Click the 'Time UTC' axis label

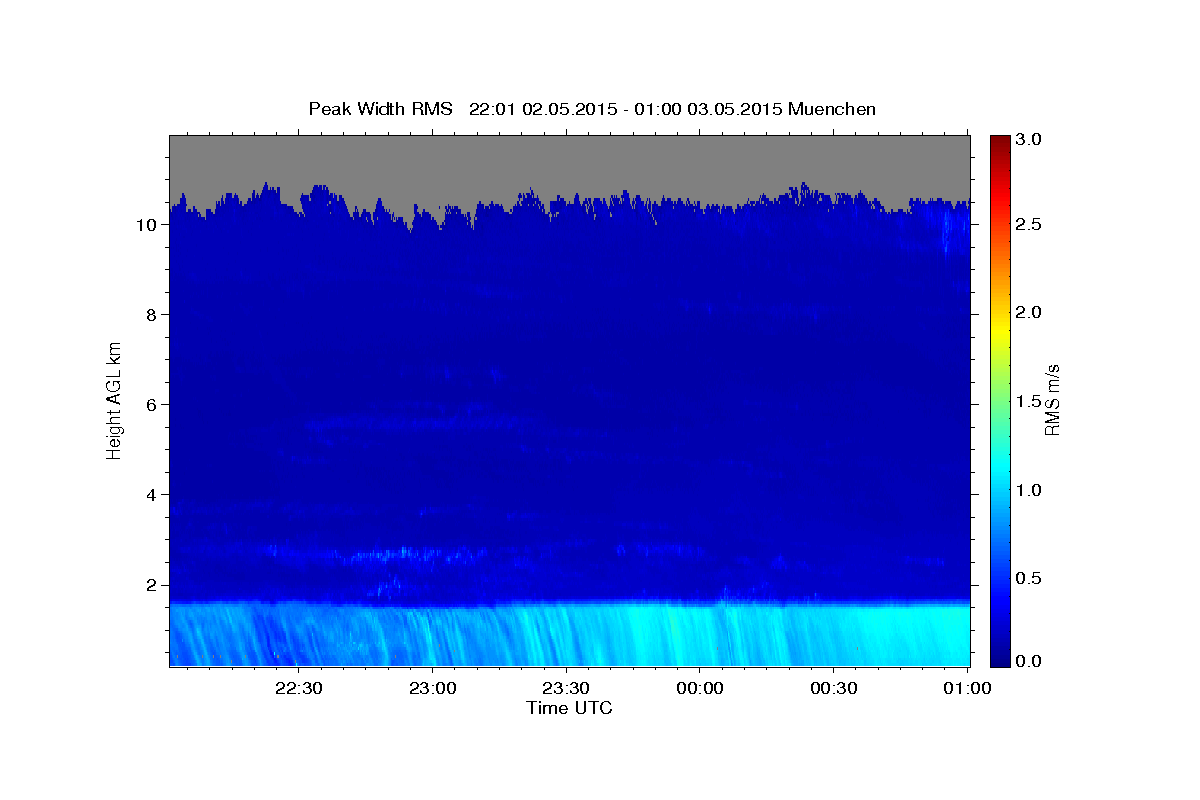coord(569,708)
